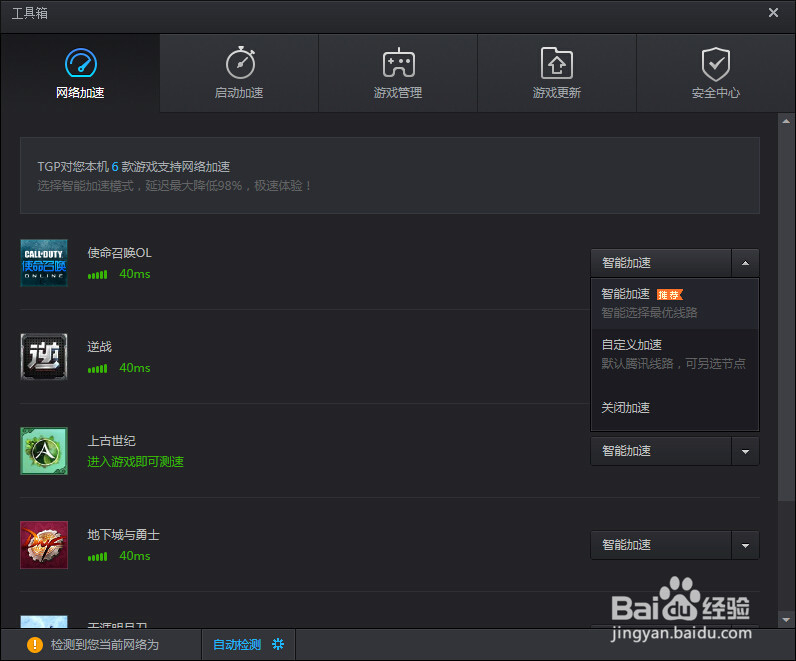Expand the 地下城与勇士 acceleration dropdown arrow
The image size is (796, 661).
coord(745,545)
